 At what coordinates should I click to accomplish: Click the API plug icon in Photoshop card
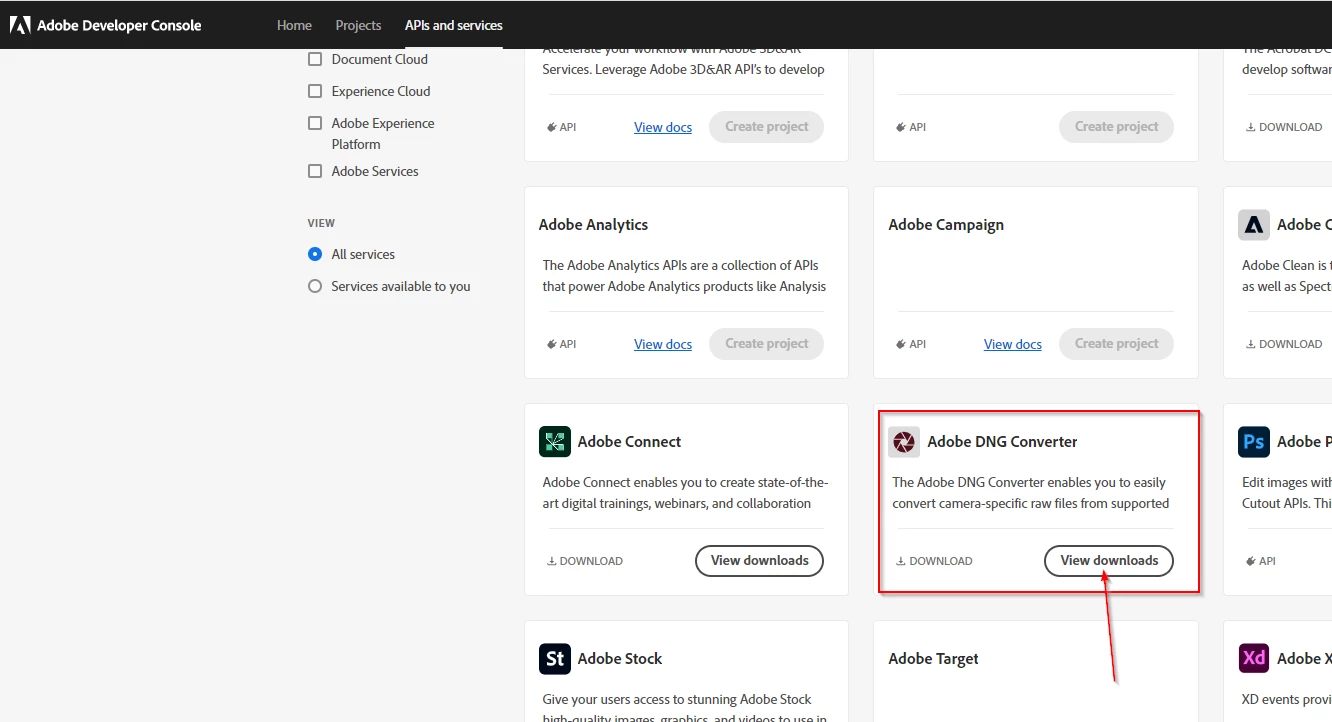pos(1250,561)
